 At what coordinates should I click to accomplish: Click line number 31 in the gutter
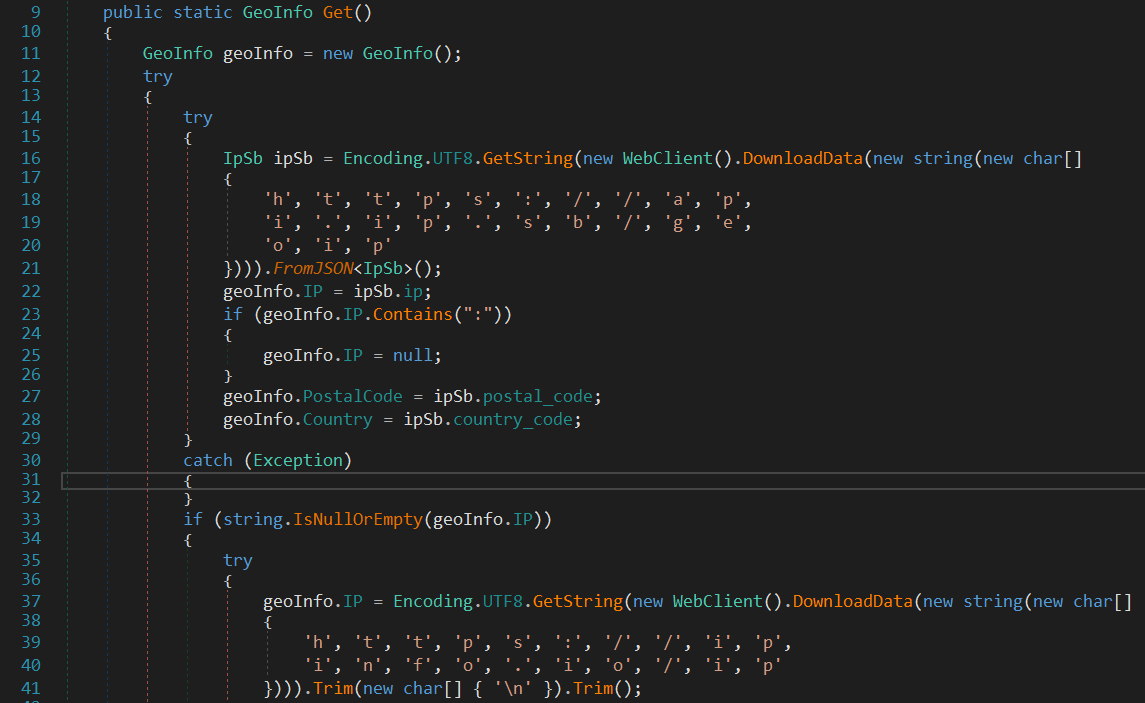coord(30,481)
